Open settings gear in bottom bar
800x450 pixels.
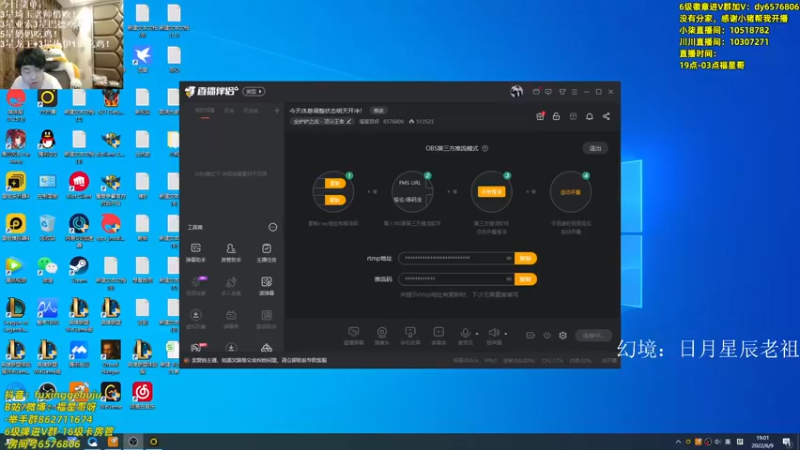(x=563, y=335)
